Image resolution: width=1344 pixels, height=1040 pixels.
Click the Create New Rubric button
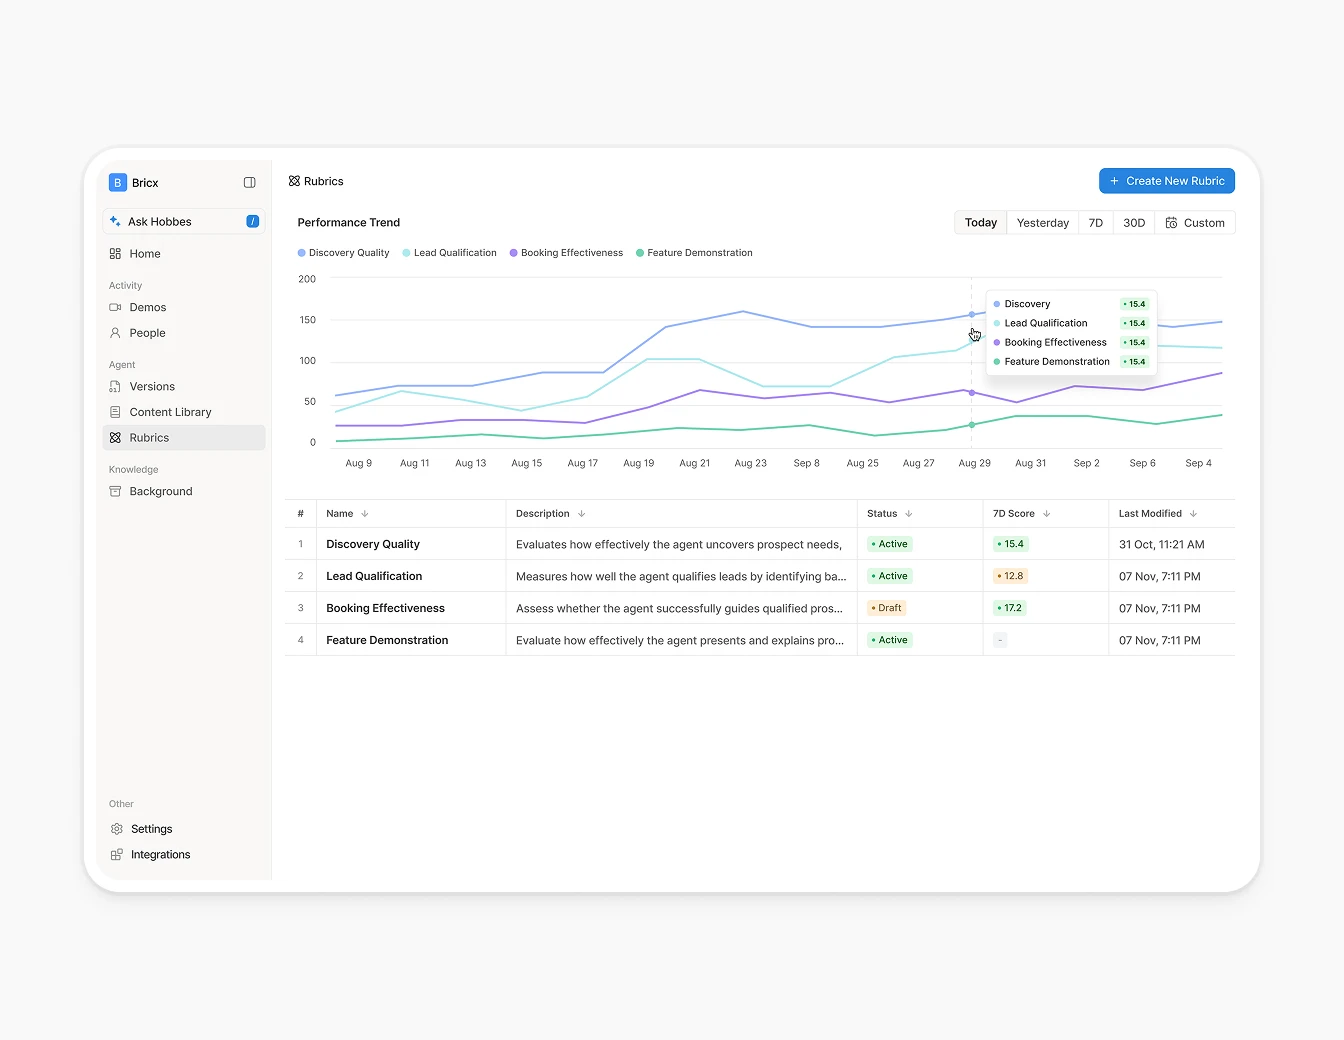click(1166, 181)
